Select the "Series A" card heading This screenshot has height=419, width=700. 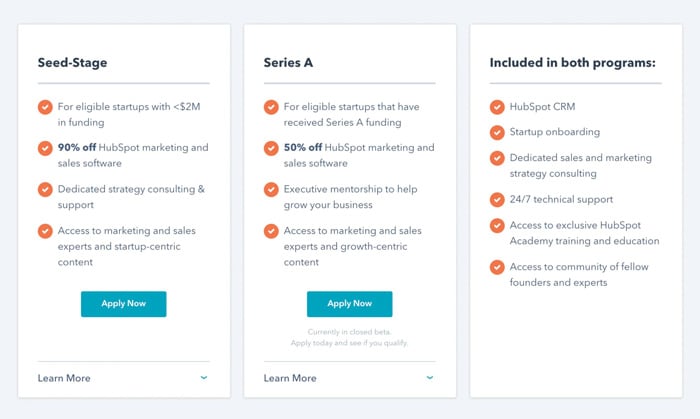pos(289,63)
